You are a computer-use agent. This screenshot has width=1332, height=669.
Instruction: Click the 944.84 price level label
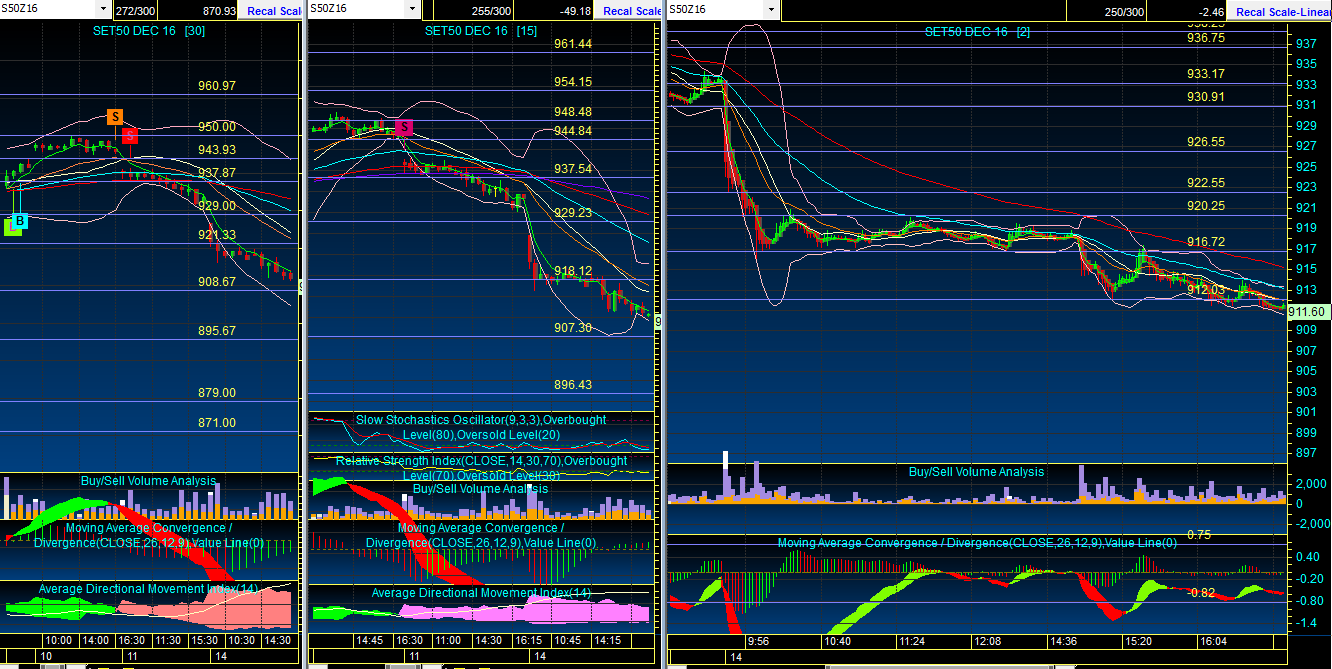click(573, 131)
